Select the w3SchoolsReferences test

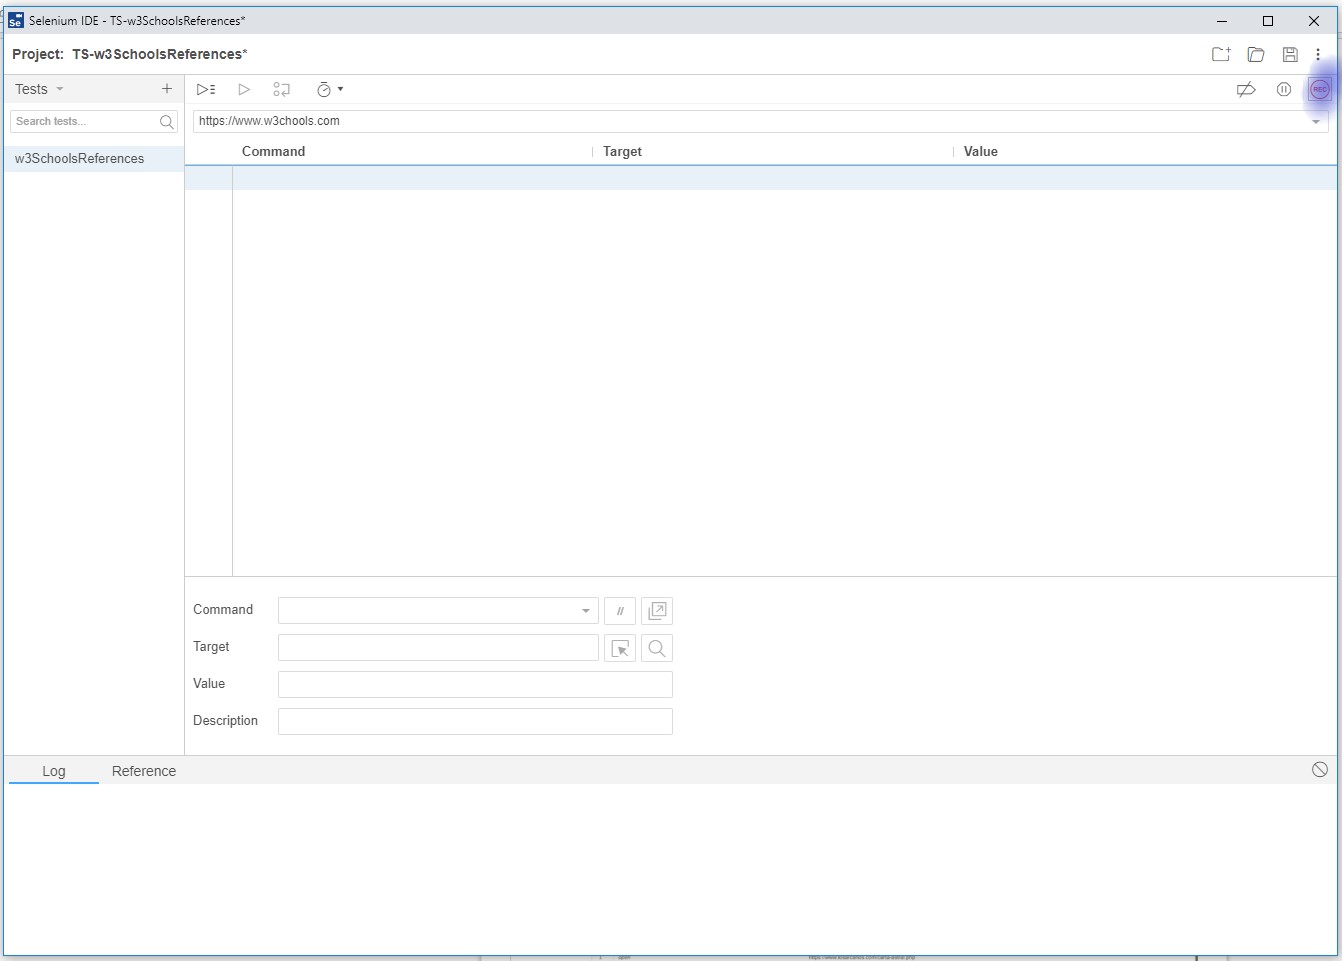click(x=94, y=159)
